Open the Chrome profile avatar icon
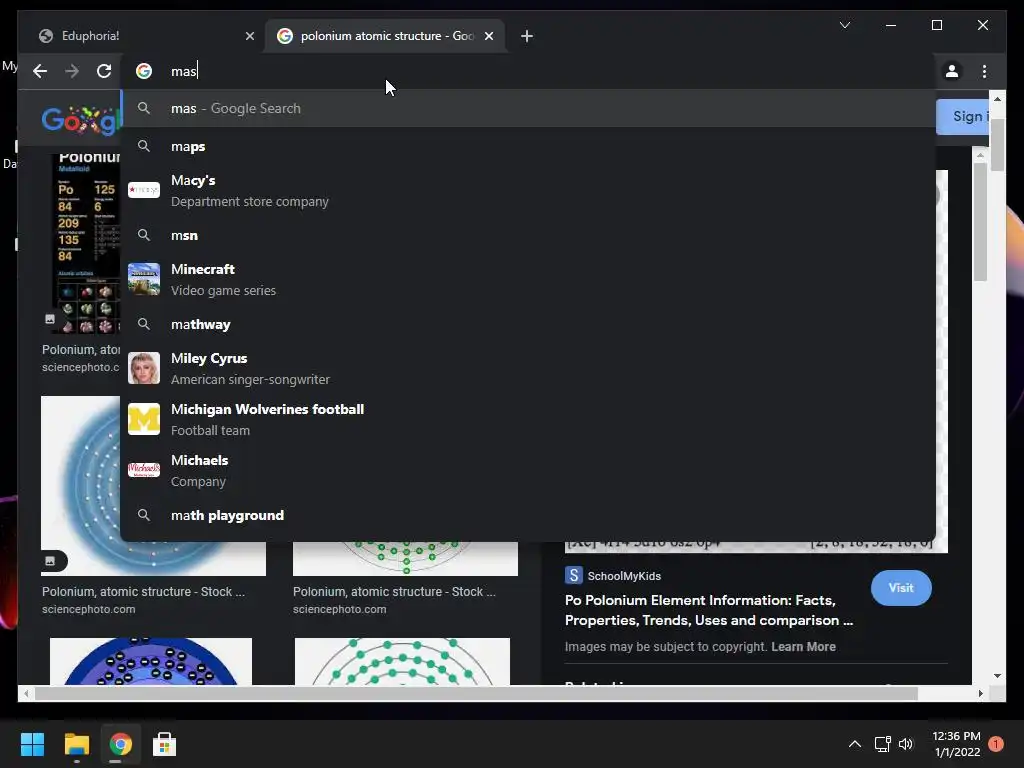Image resolution: width=1024 pixels, height=768 pixels. point(952,71)
